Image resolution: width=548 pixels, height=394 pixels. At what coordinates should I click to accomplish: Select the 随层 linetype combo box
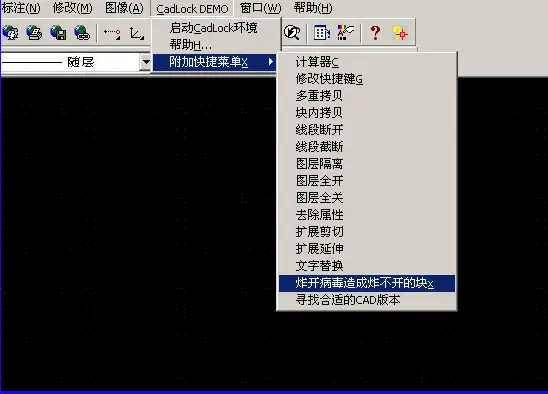(x=75, y=62)
